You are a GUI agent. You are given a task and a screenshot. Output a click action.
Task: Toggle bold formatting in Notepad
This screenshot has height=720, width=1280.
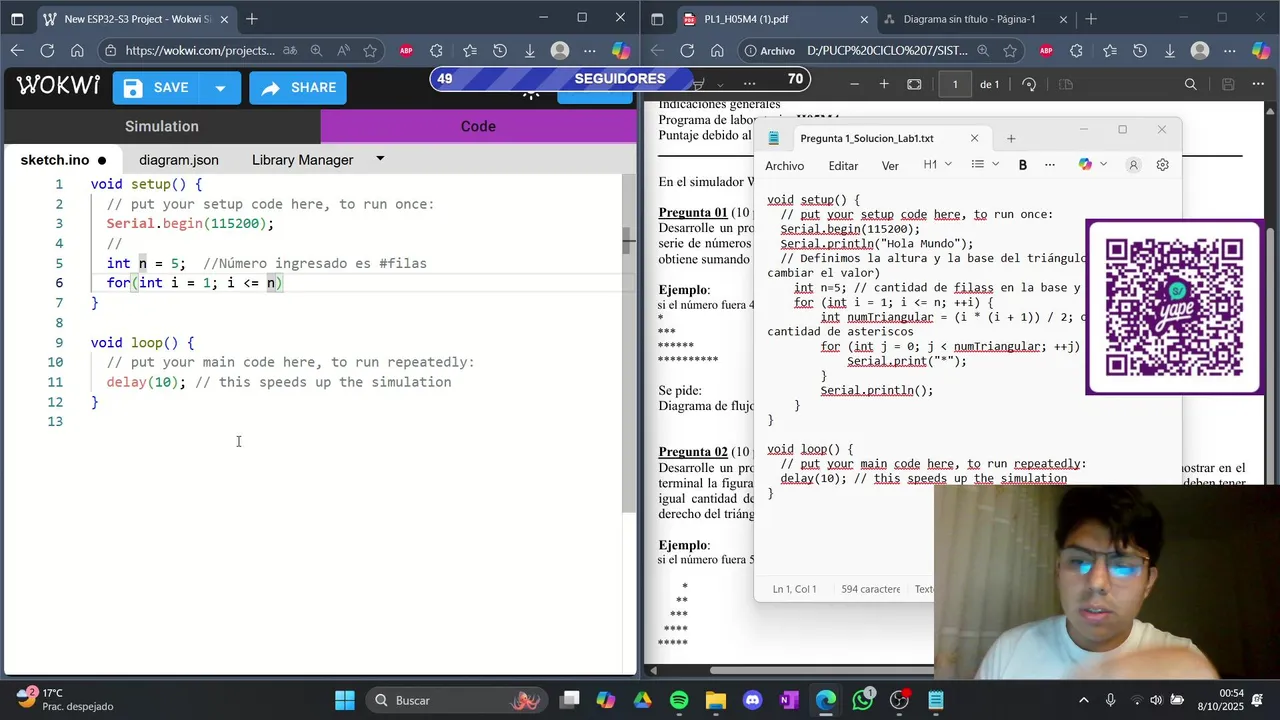tap(1022, 165)
